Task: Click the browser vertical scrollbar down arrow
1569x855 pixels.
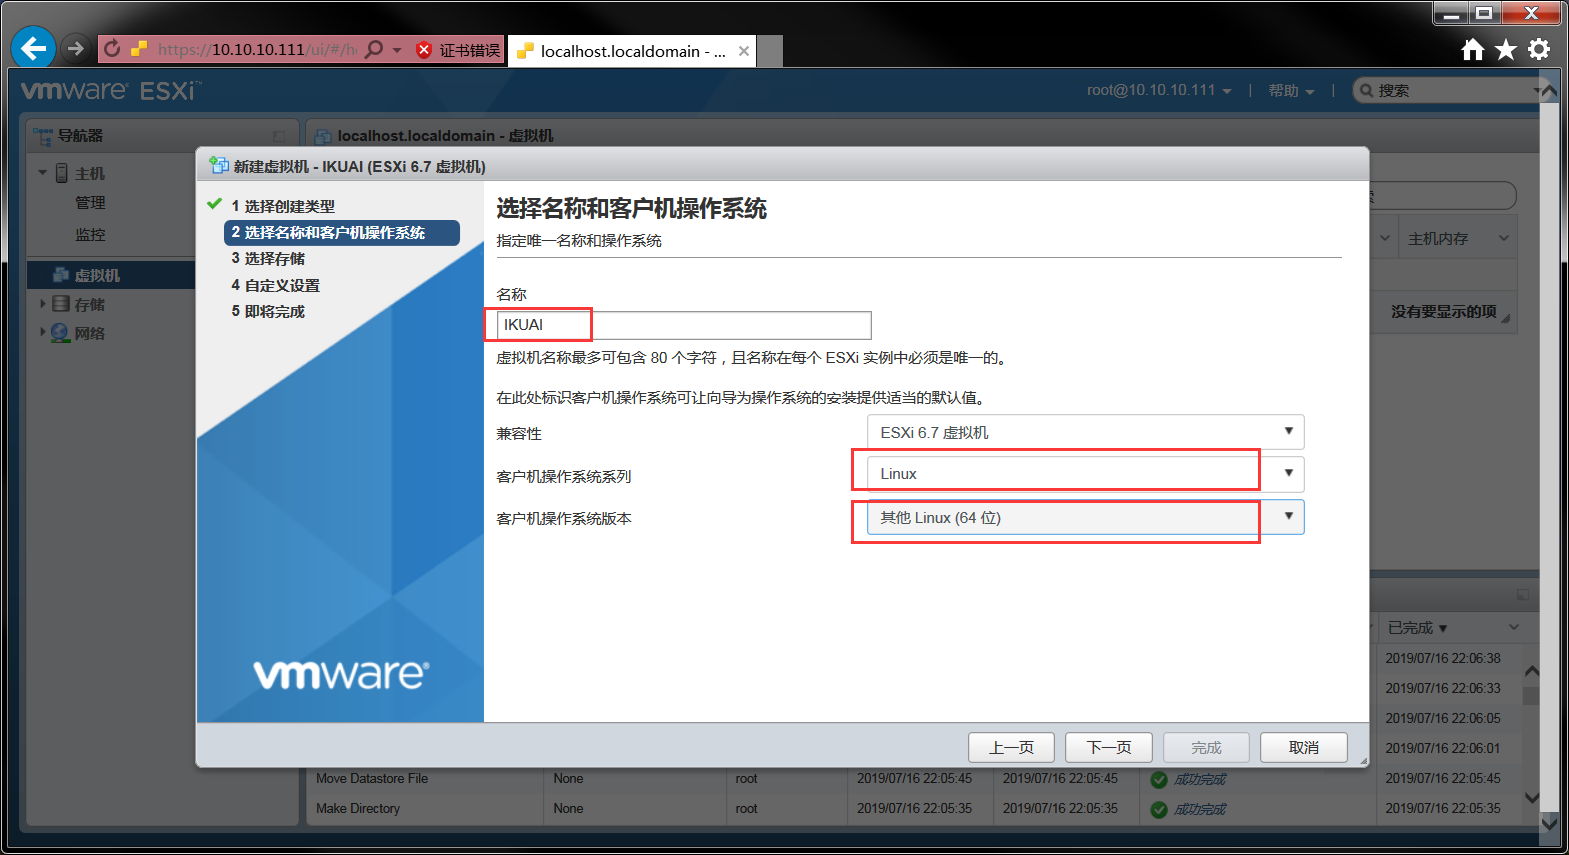Action: click(1549, 824)
